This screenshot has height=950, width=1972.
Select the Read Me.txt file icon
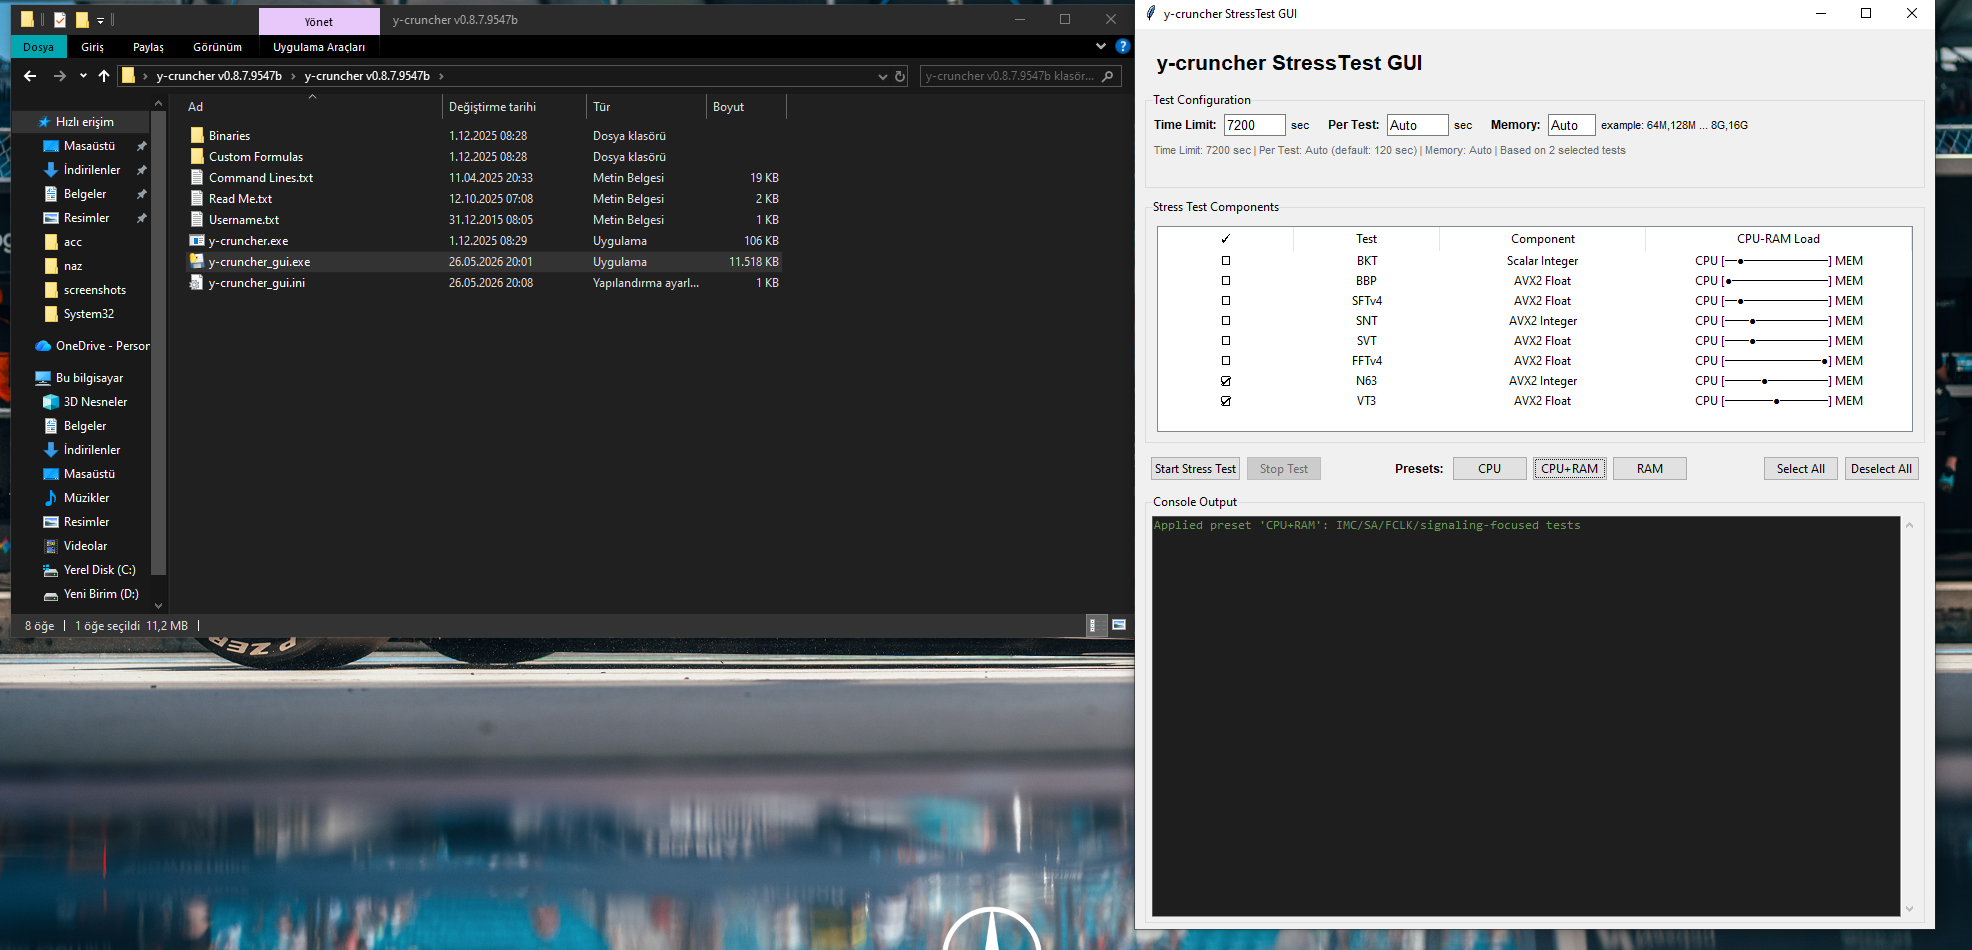(x=197, y=198)
